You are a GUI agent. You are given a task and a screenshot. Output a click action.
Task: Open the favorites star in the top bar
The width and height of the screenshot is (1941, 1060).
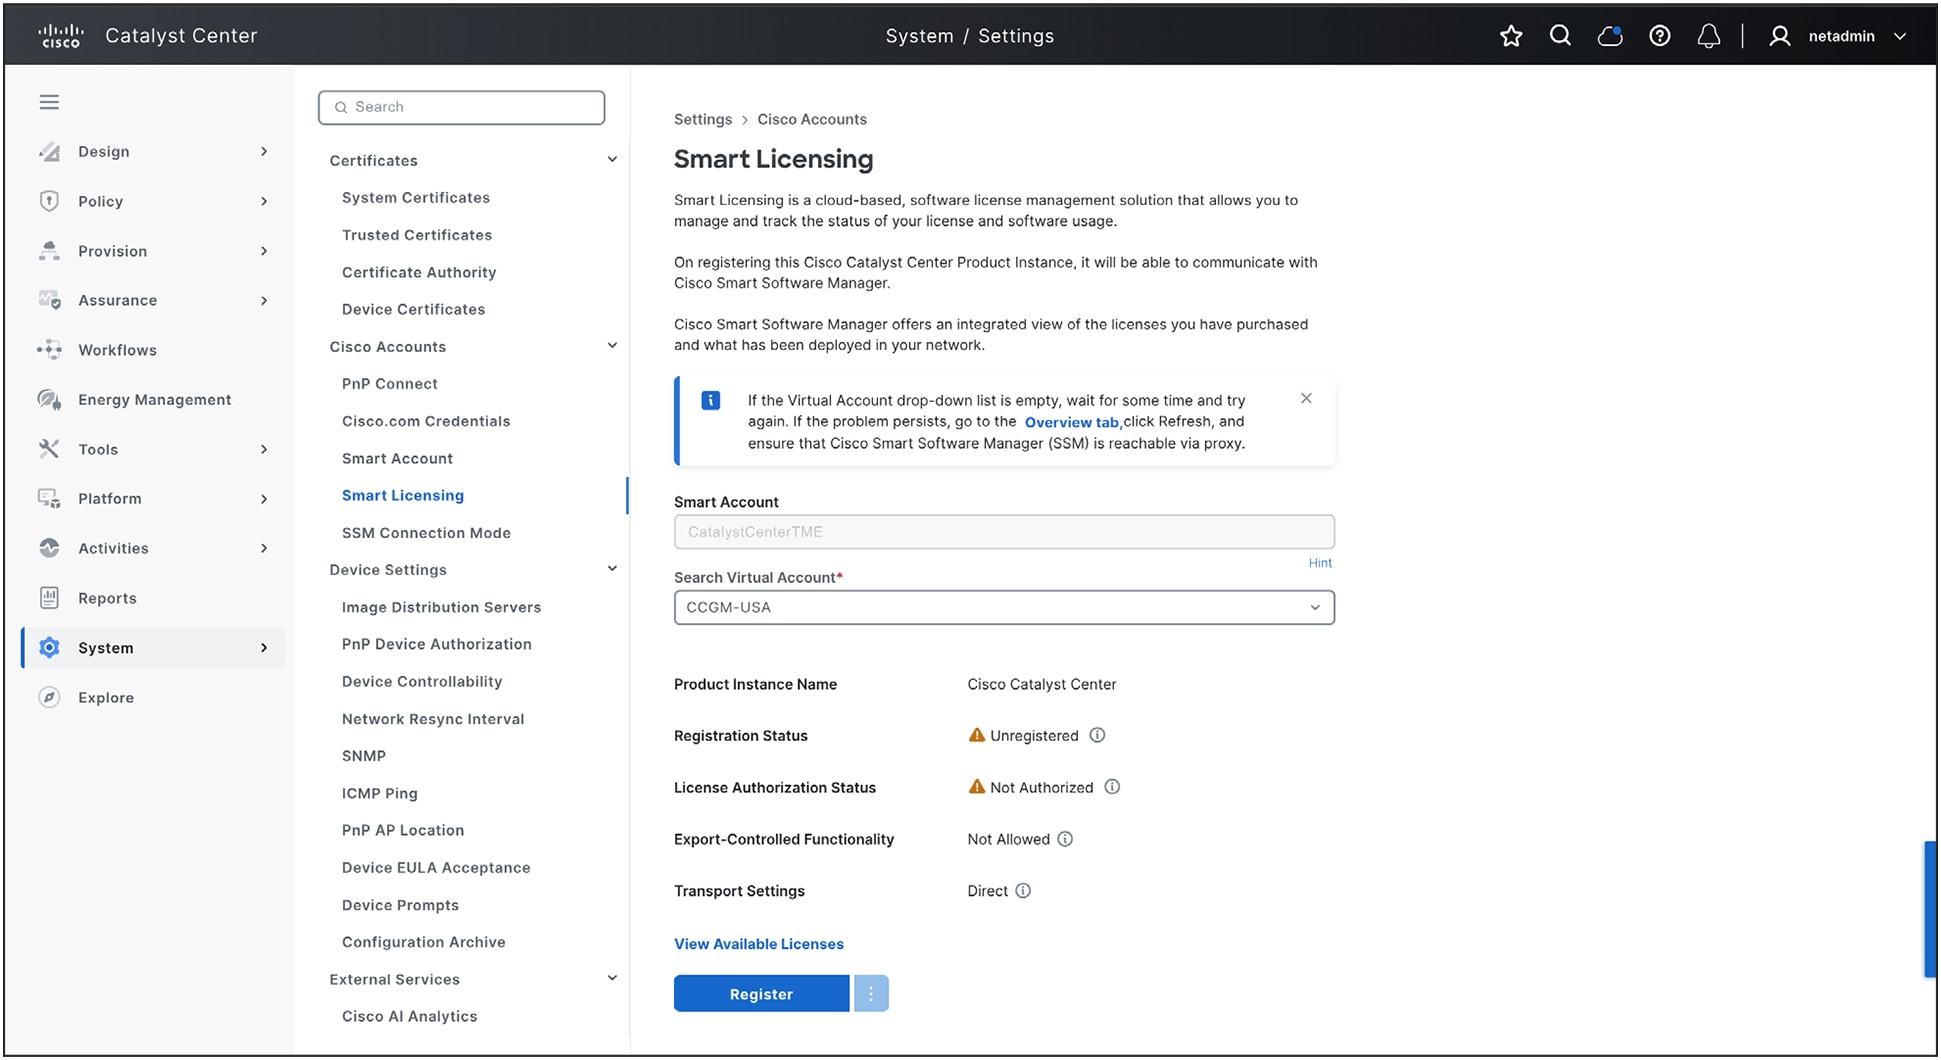[1511, 35]
